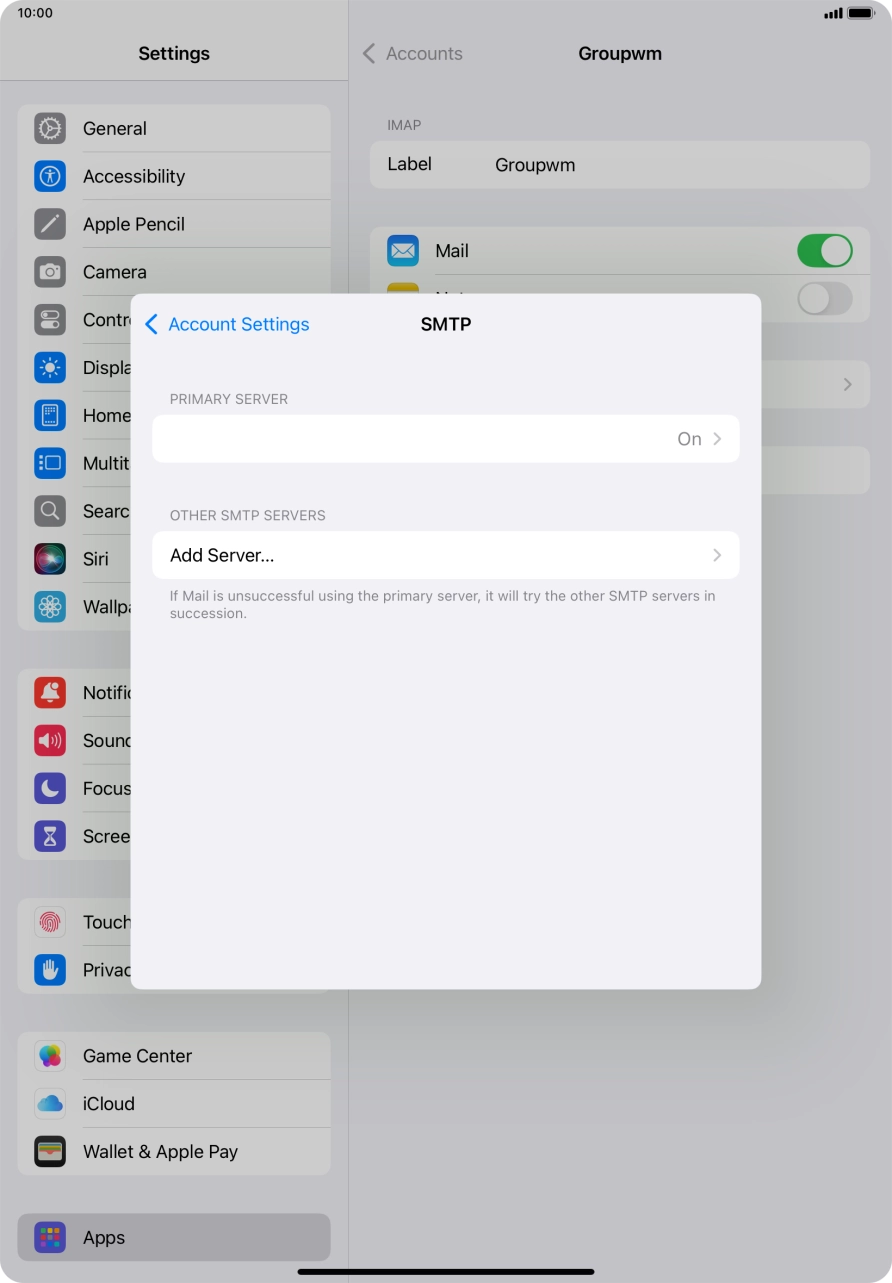Select the Camera settings icon
Screen dimensions: 892x1283
coord(49,271)
